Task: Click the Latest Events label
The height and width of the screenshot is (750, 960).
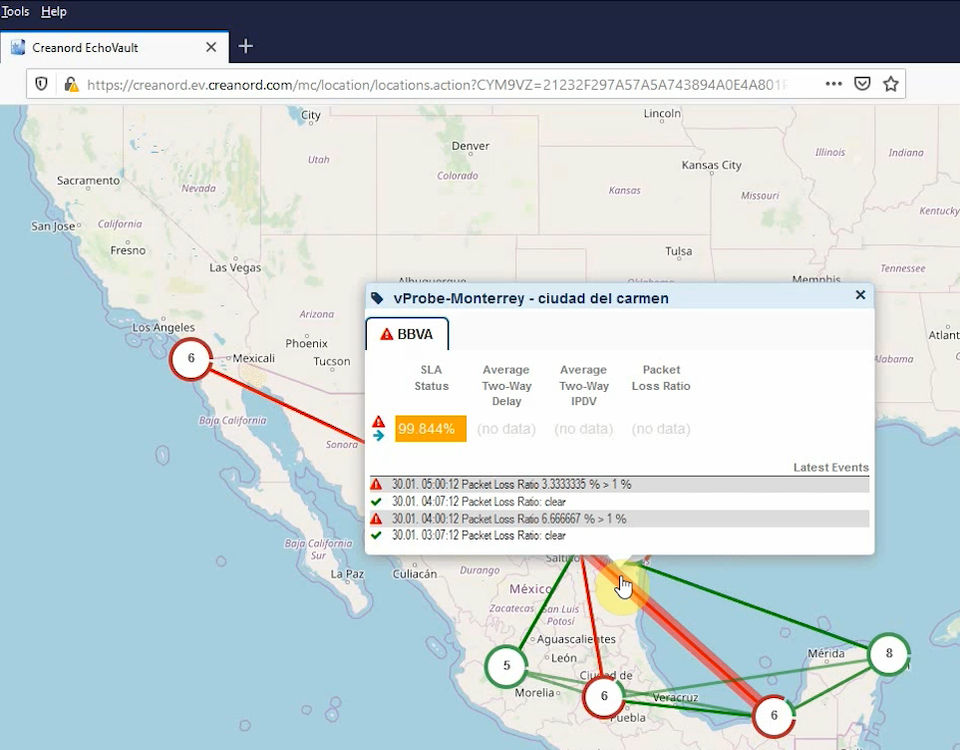Action: click(x=831, y=467)
